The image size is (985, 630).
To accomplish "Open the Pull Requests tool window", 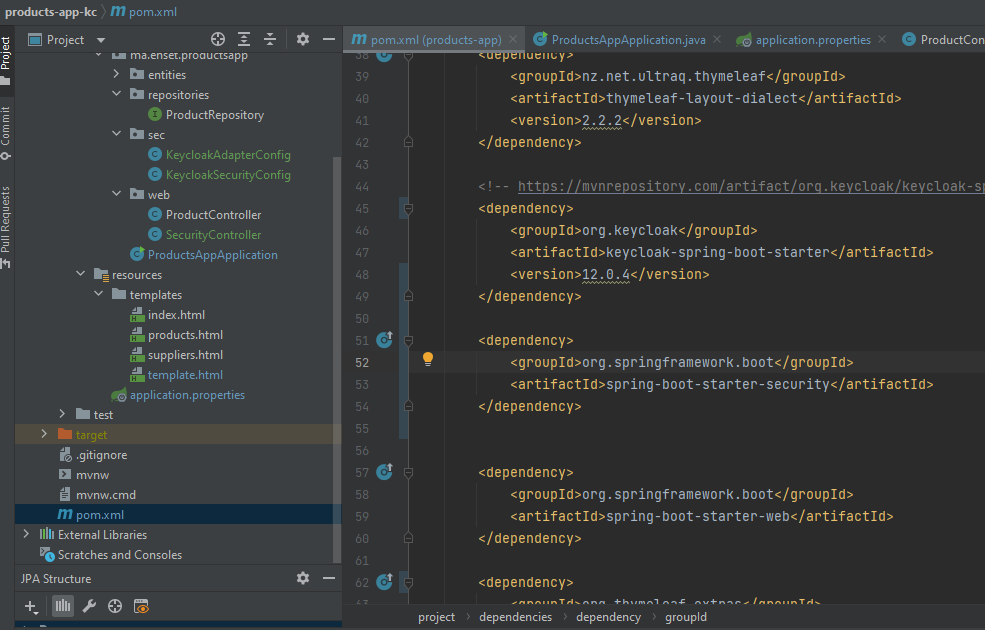I will (x=6, y=227).
